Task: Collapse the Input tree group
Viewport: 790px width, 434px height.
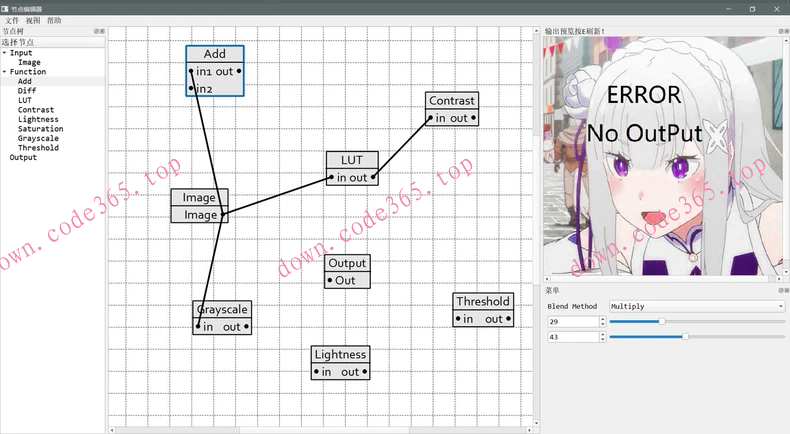Action: pyautogui.click(x=5, y=52)
